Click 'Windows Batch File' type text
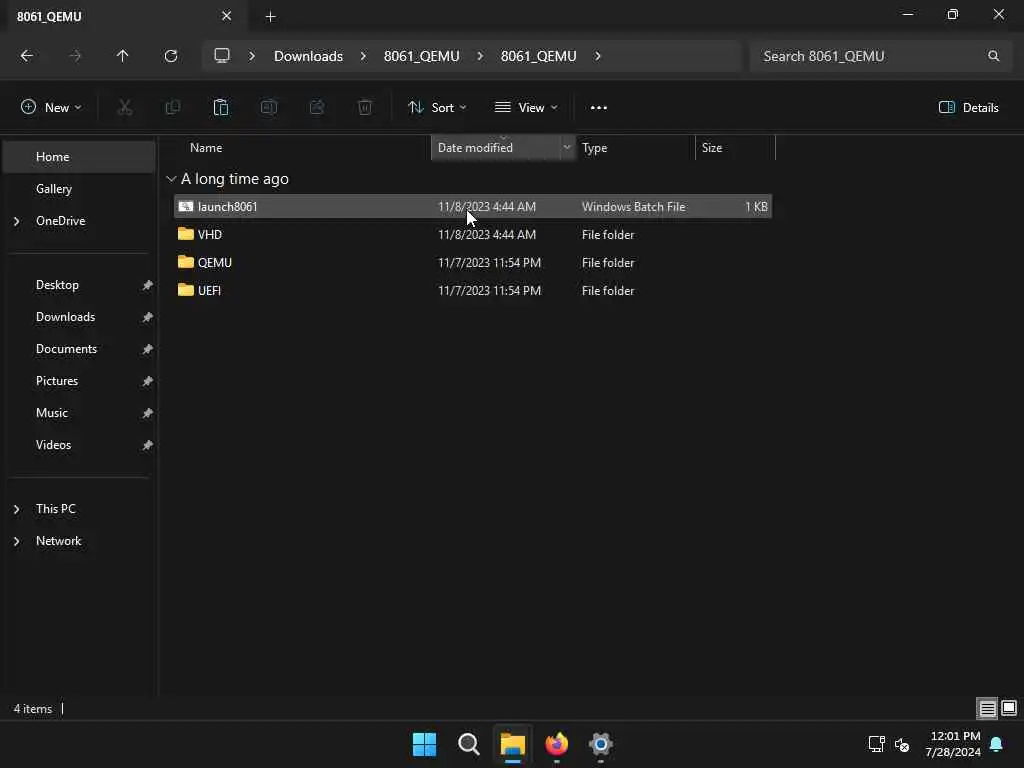The height and width of the screenshot is (768, 1024). point(633,206)
